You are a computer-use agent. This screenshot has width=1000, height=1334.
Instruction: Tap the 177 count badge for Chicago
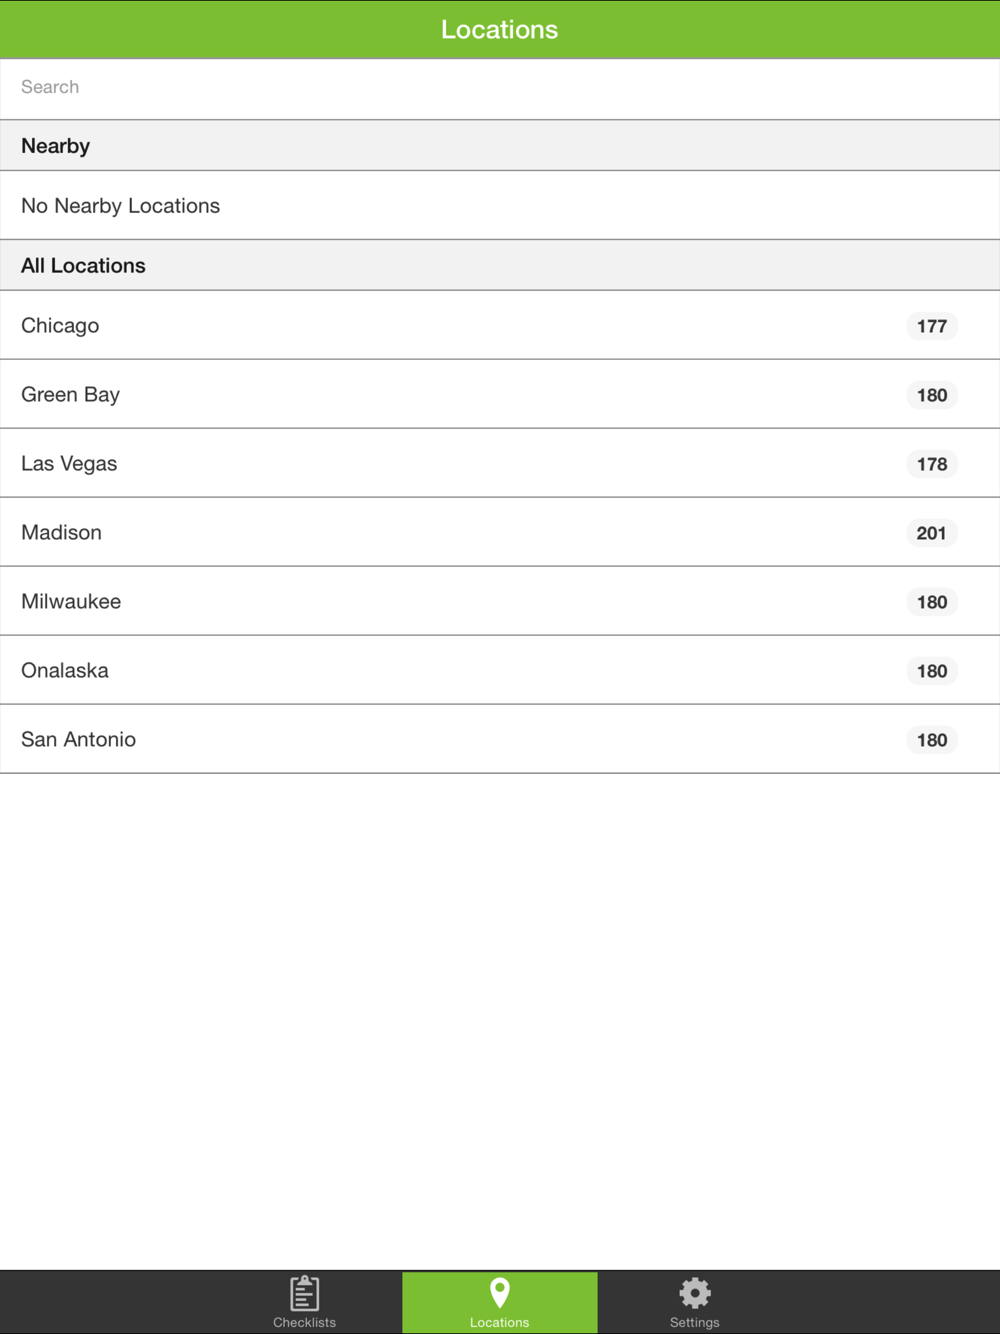point(932,326)
